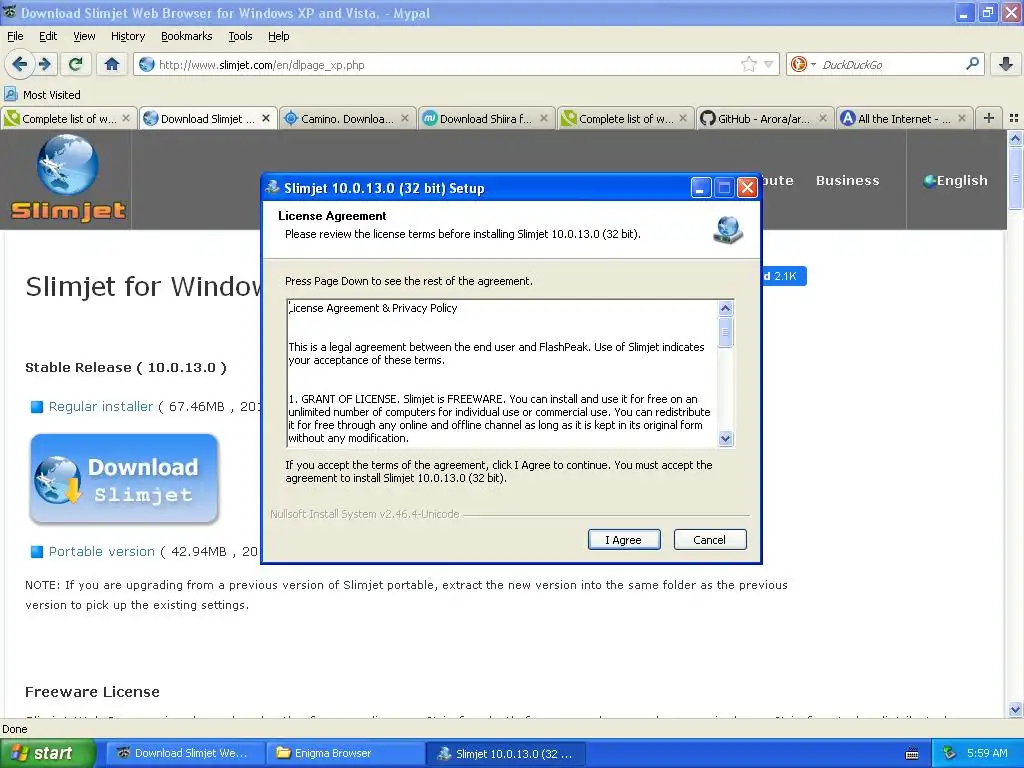Cancel the Slimjet setup dialog

[710, 539]
